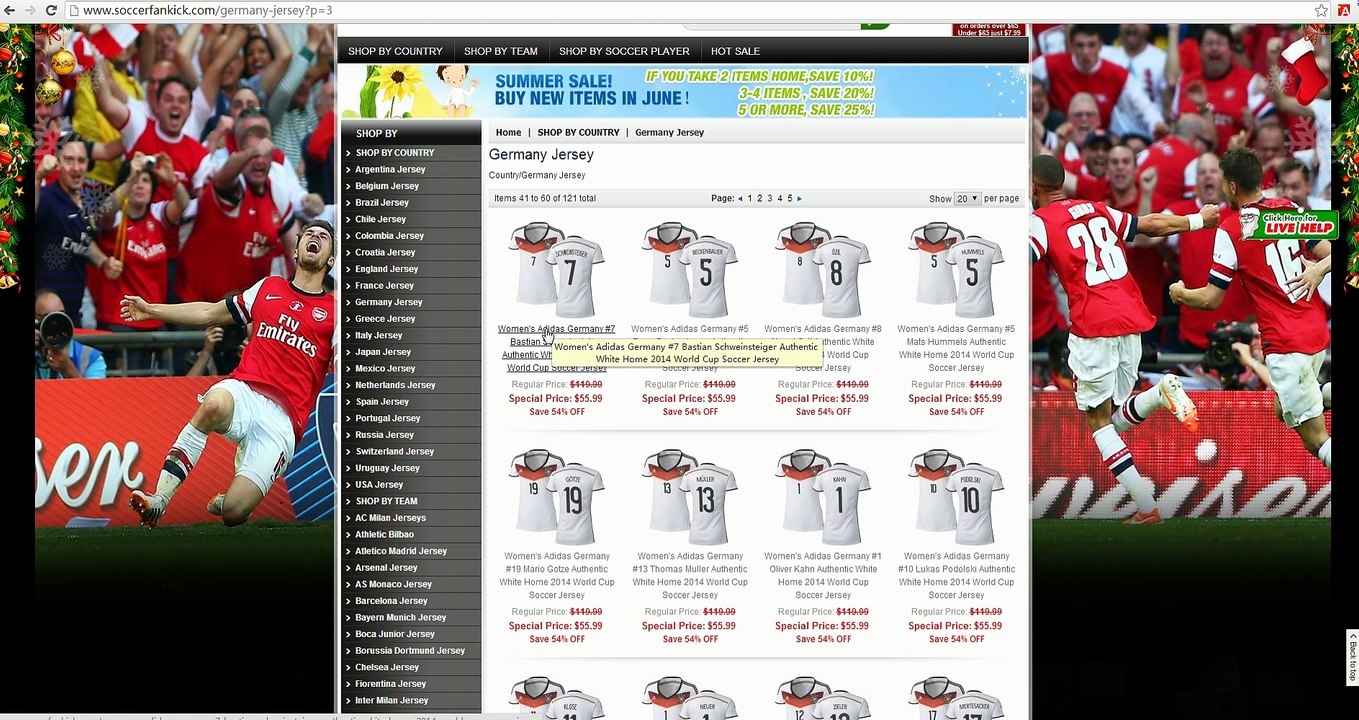Open the Show per page dropdown
The image size is (1359, 720).
967,199
